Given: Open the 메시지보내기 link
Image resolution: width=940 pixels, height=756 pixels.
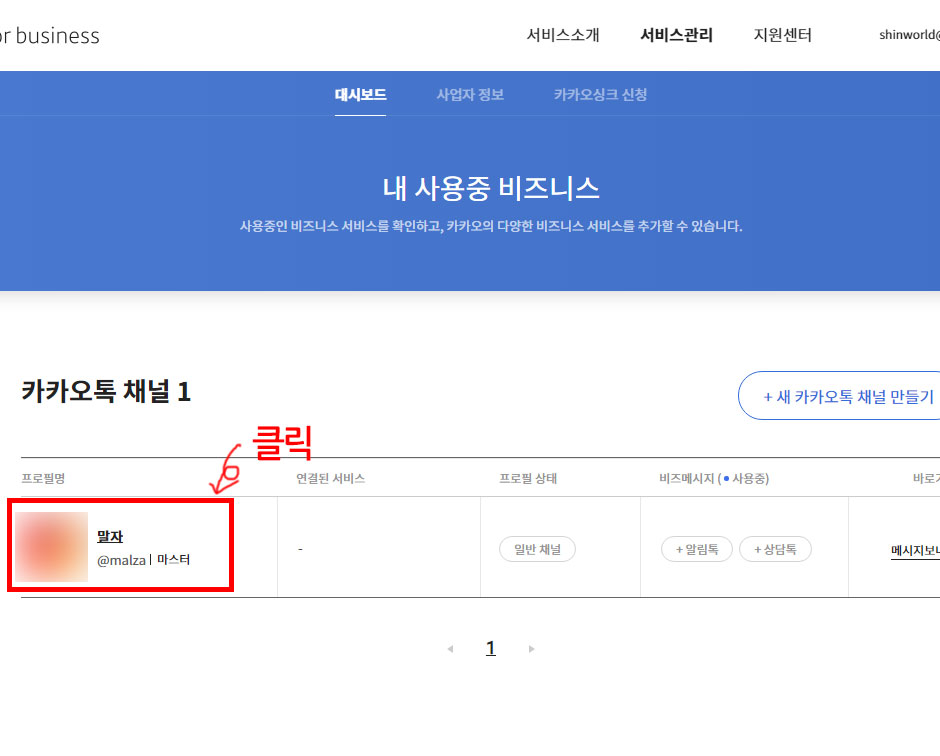Looking at the screenshot, I should point(915,550).
